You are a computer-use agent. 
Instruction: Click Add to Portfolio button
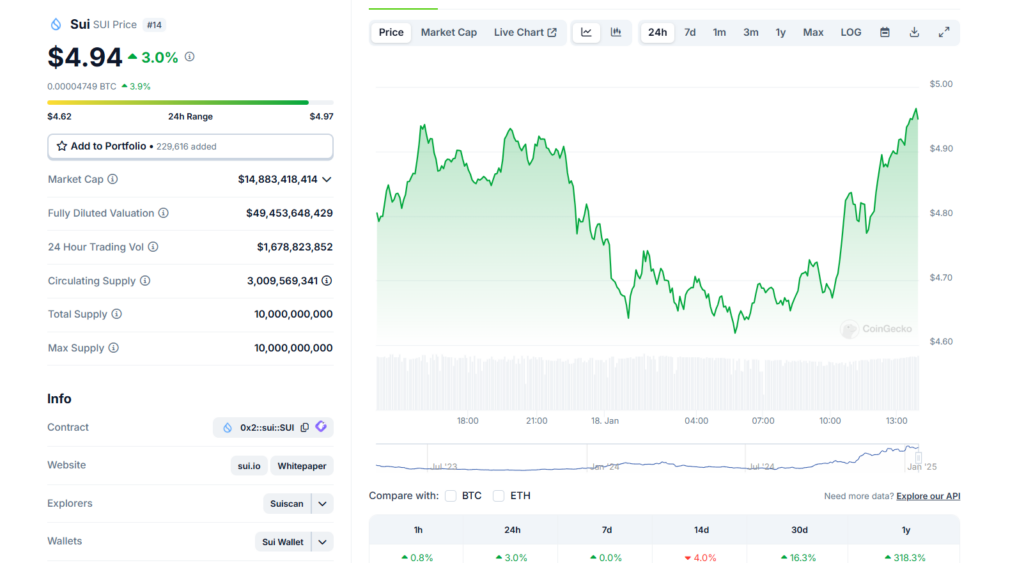pyautogui.click(x=190, y=147)
